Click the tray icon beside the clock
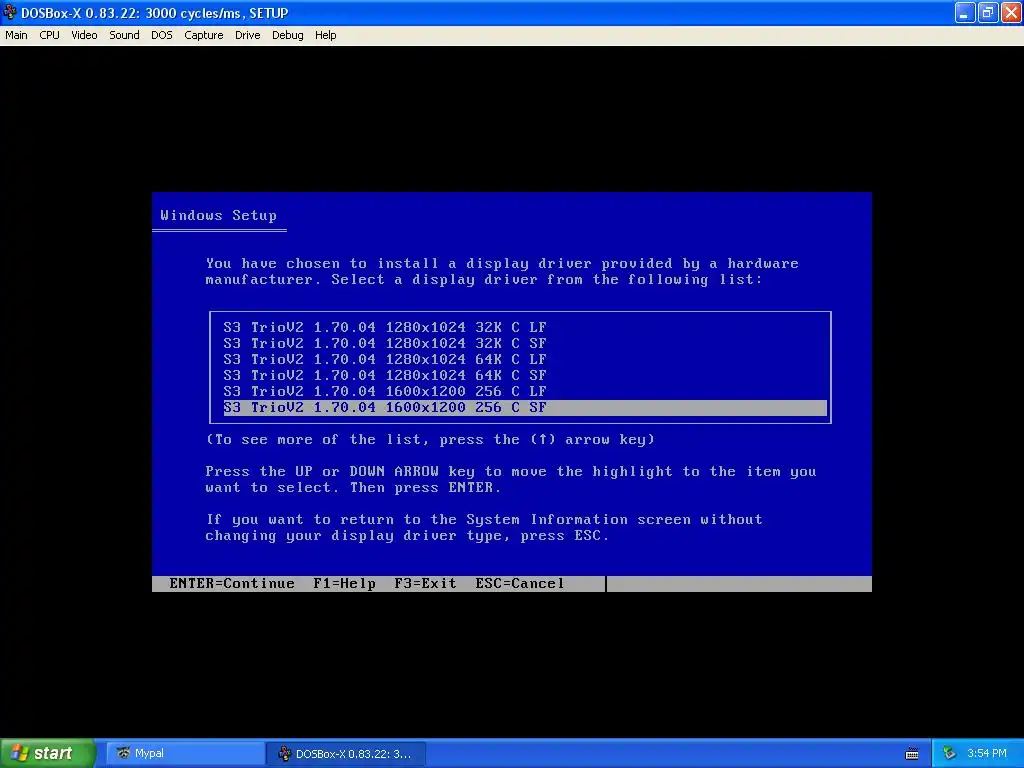The width and height of the screenshot is (1024, 768). pyautogui.click(x=949, y=754)
